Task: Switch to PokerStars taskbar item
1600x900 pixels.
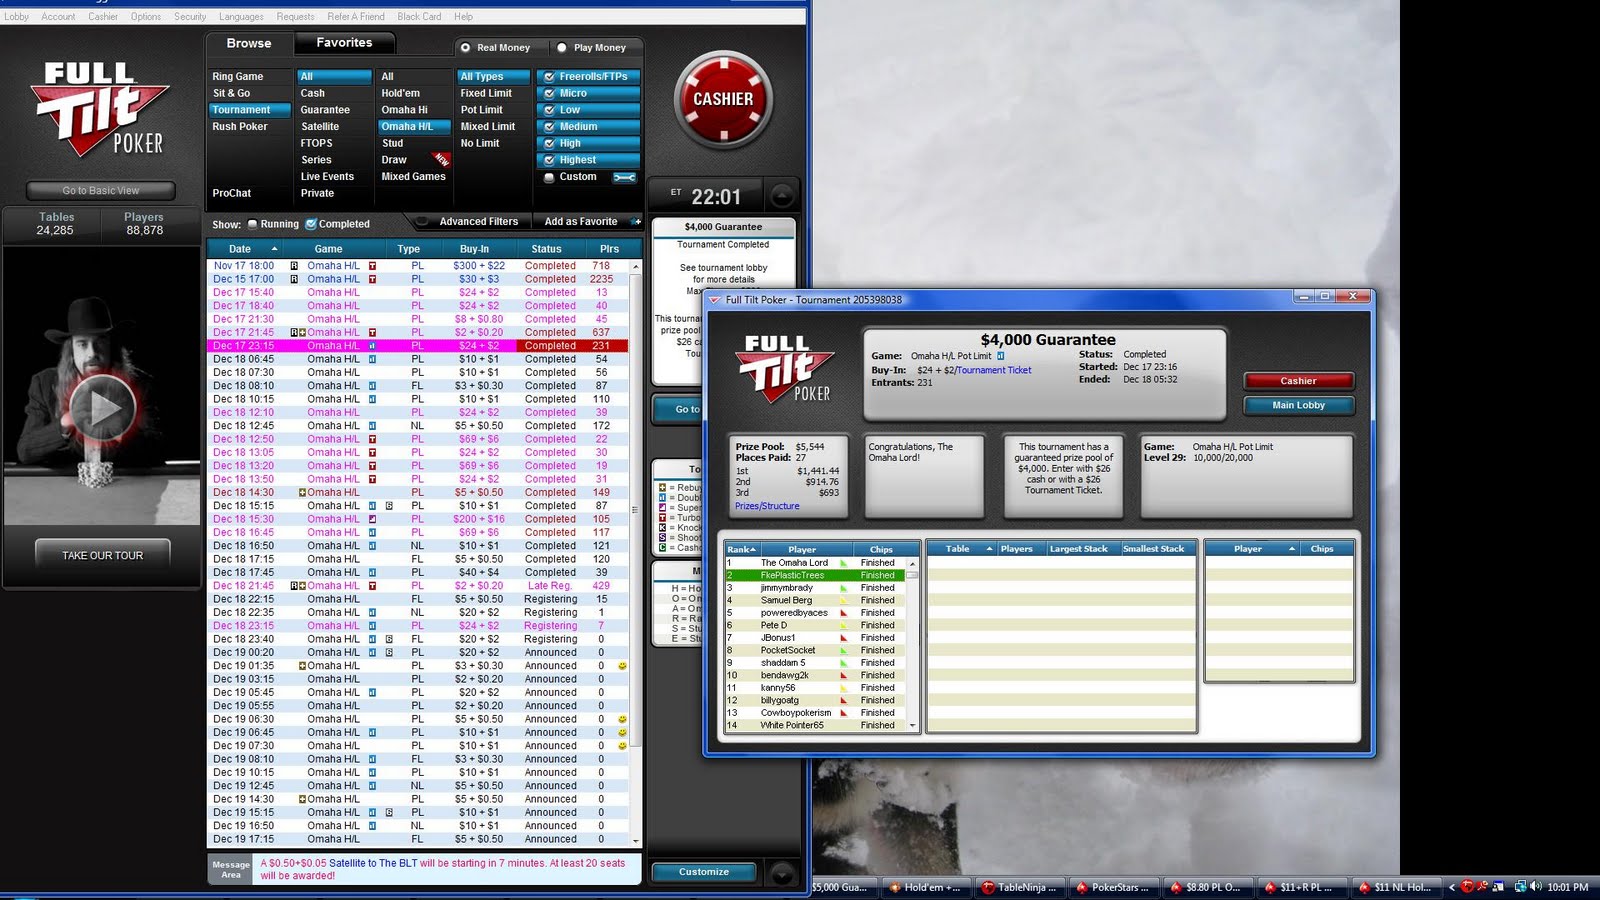Action: (1112, 887)
